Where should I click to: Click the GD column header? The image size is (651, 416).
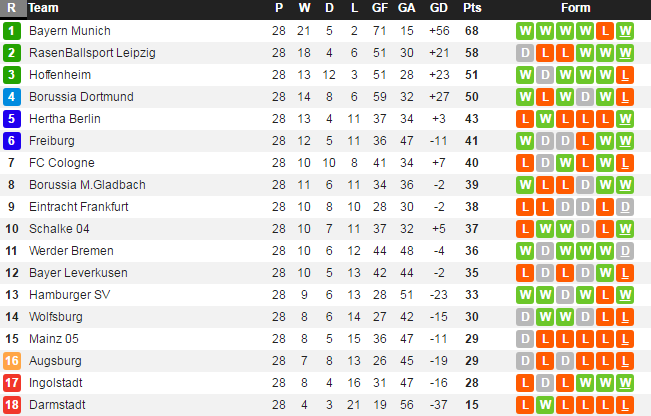pos(438,8)
